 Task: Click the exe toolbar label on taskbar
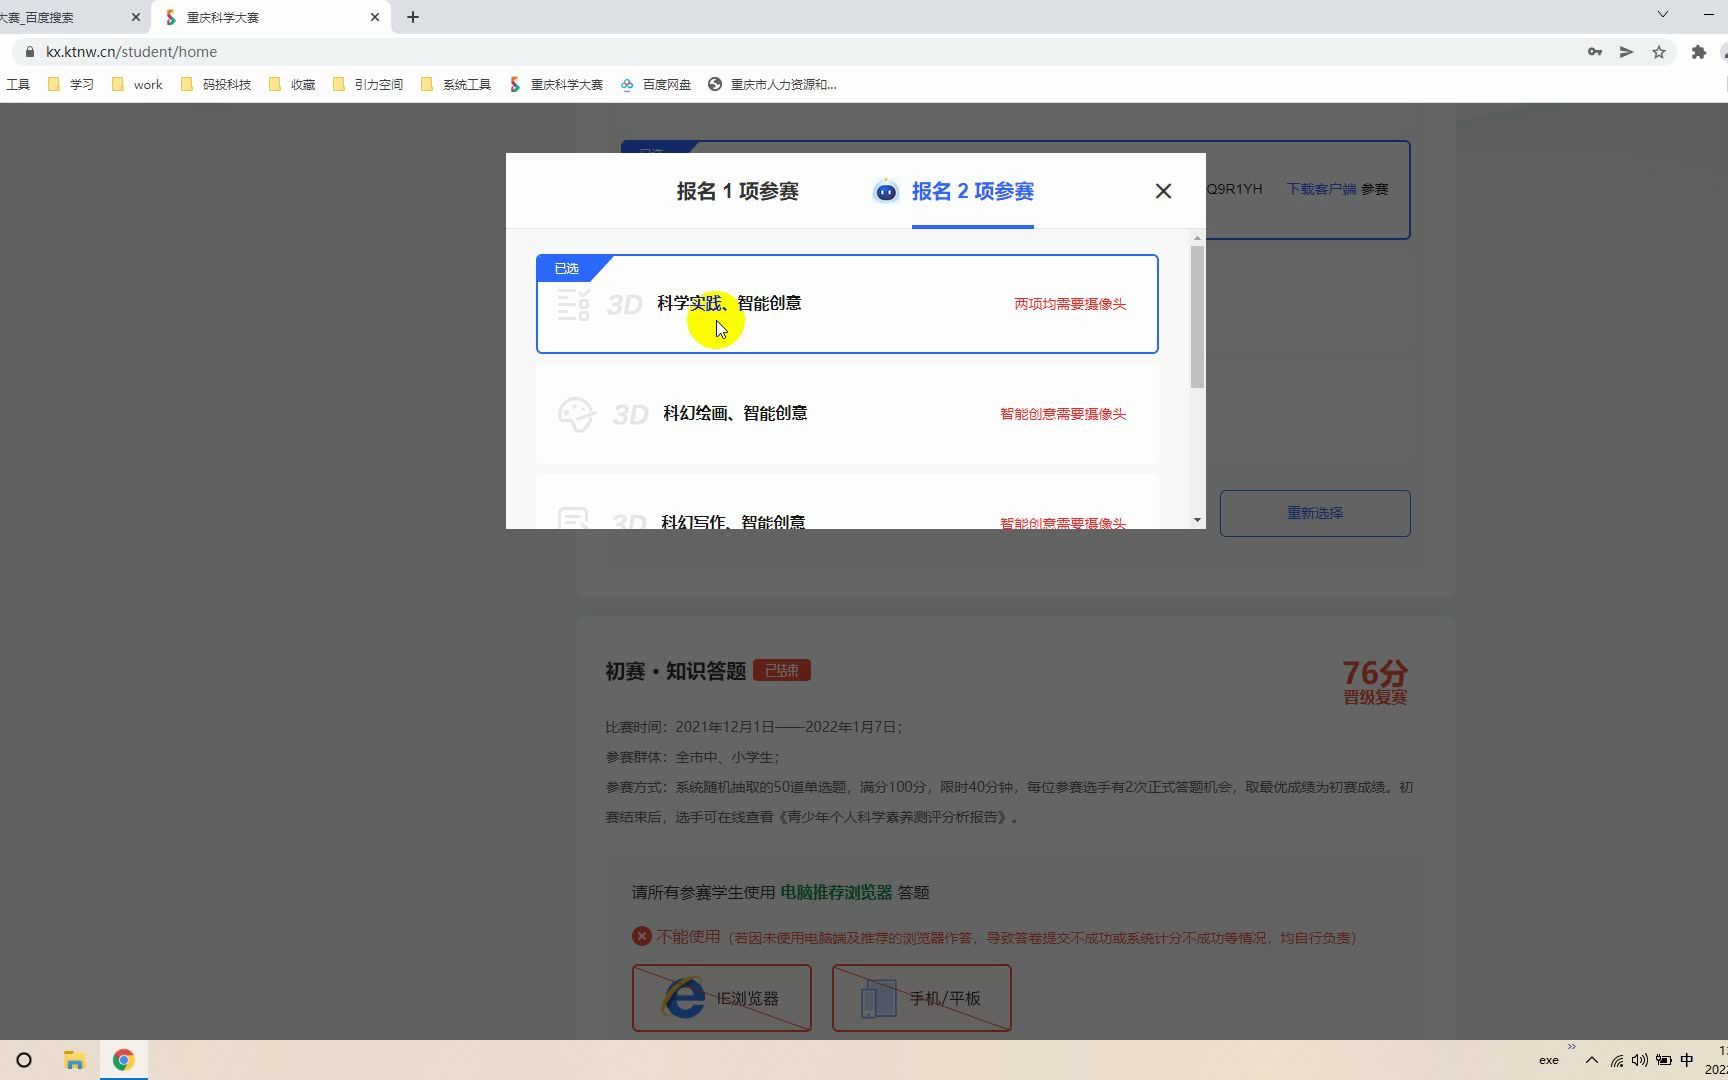1548,1060
